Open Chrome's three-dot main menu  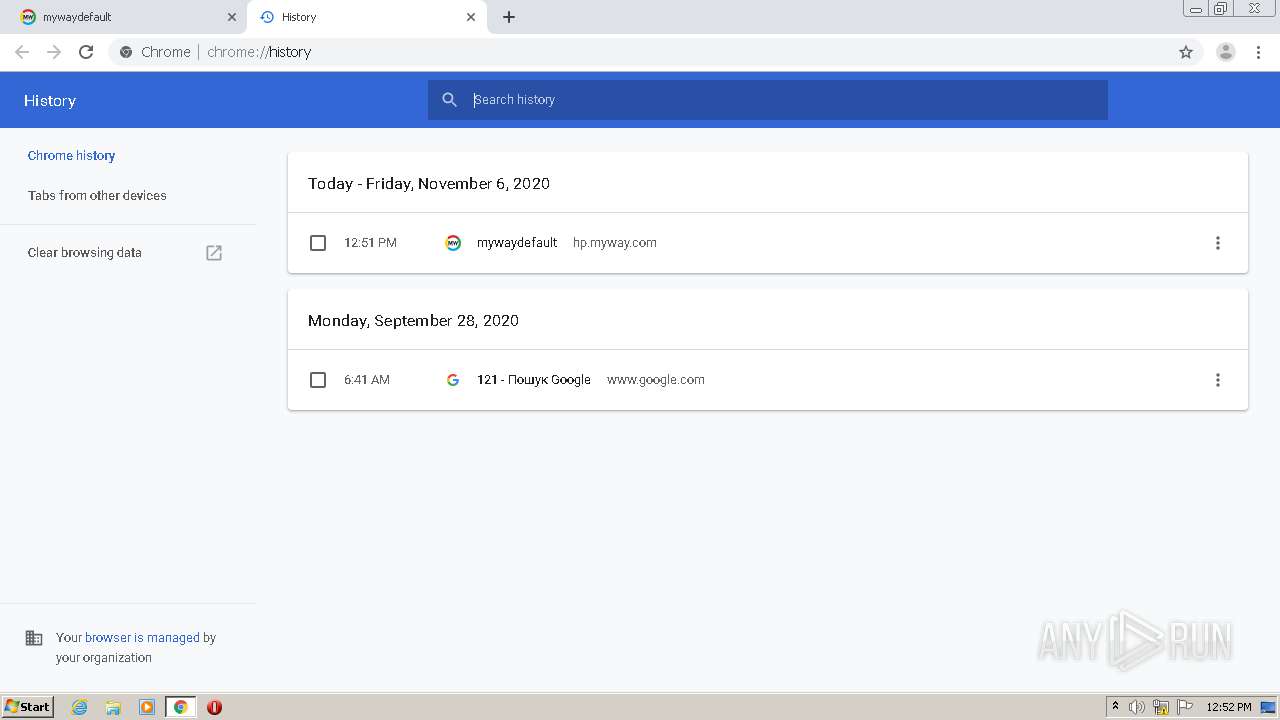1259,52
